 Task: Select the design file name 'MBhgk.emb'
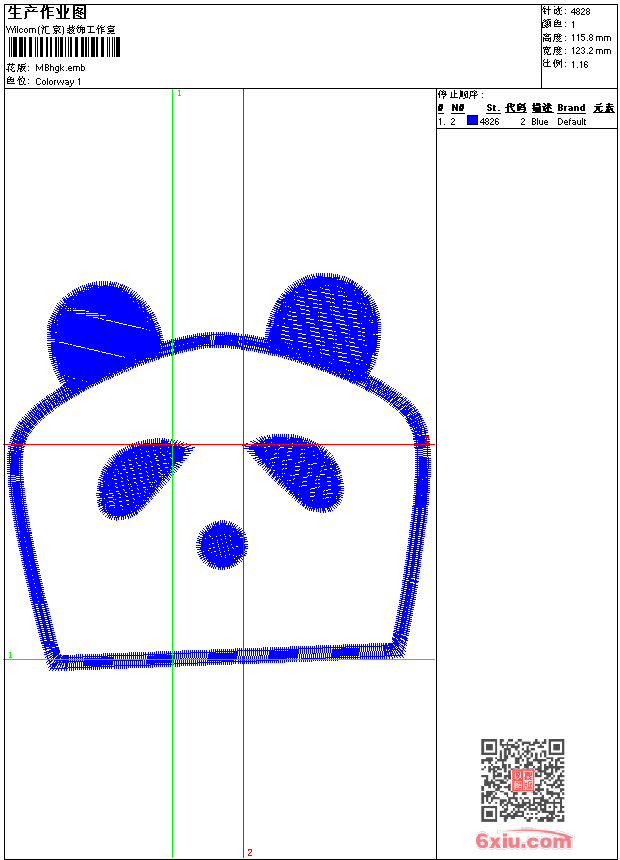click(x=60, y=68)
